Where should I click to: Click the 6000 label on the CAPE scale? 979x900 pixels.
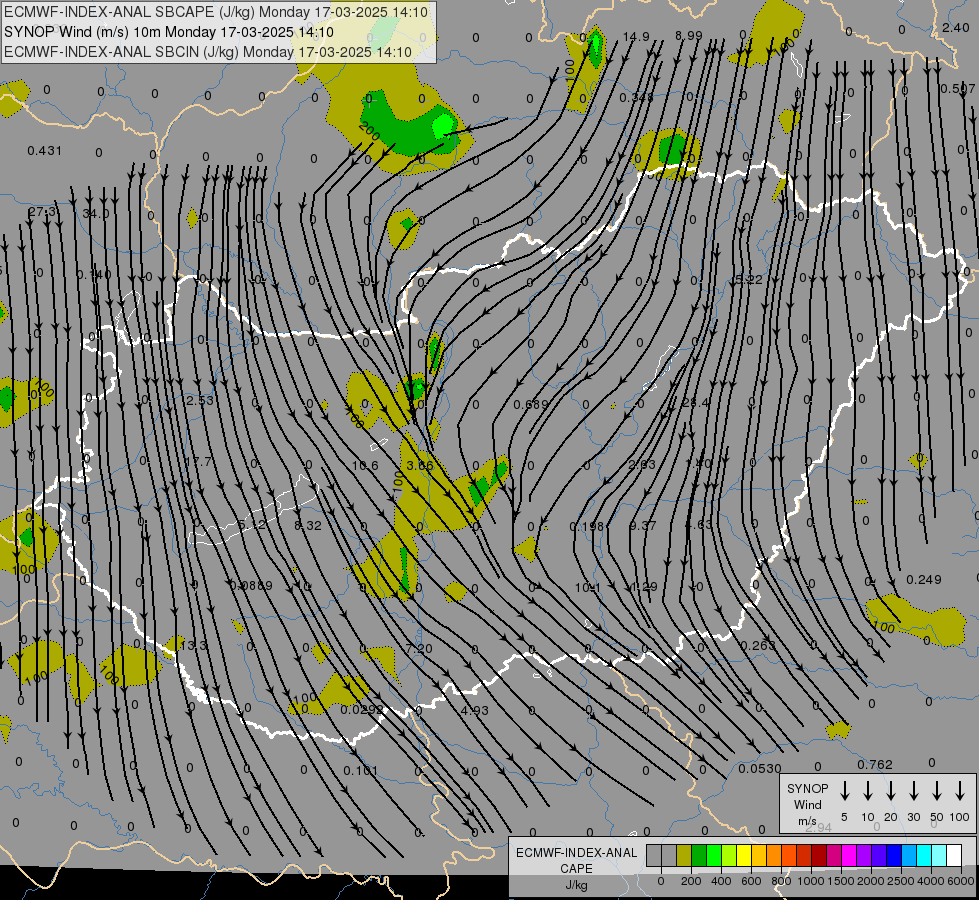[x=963, y=881]
